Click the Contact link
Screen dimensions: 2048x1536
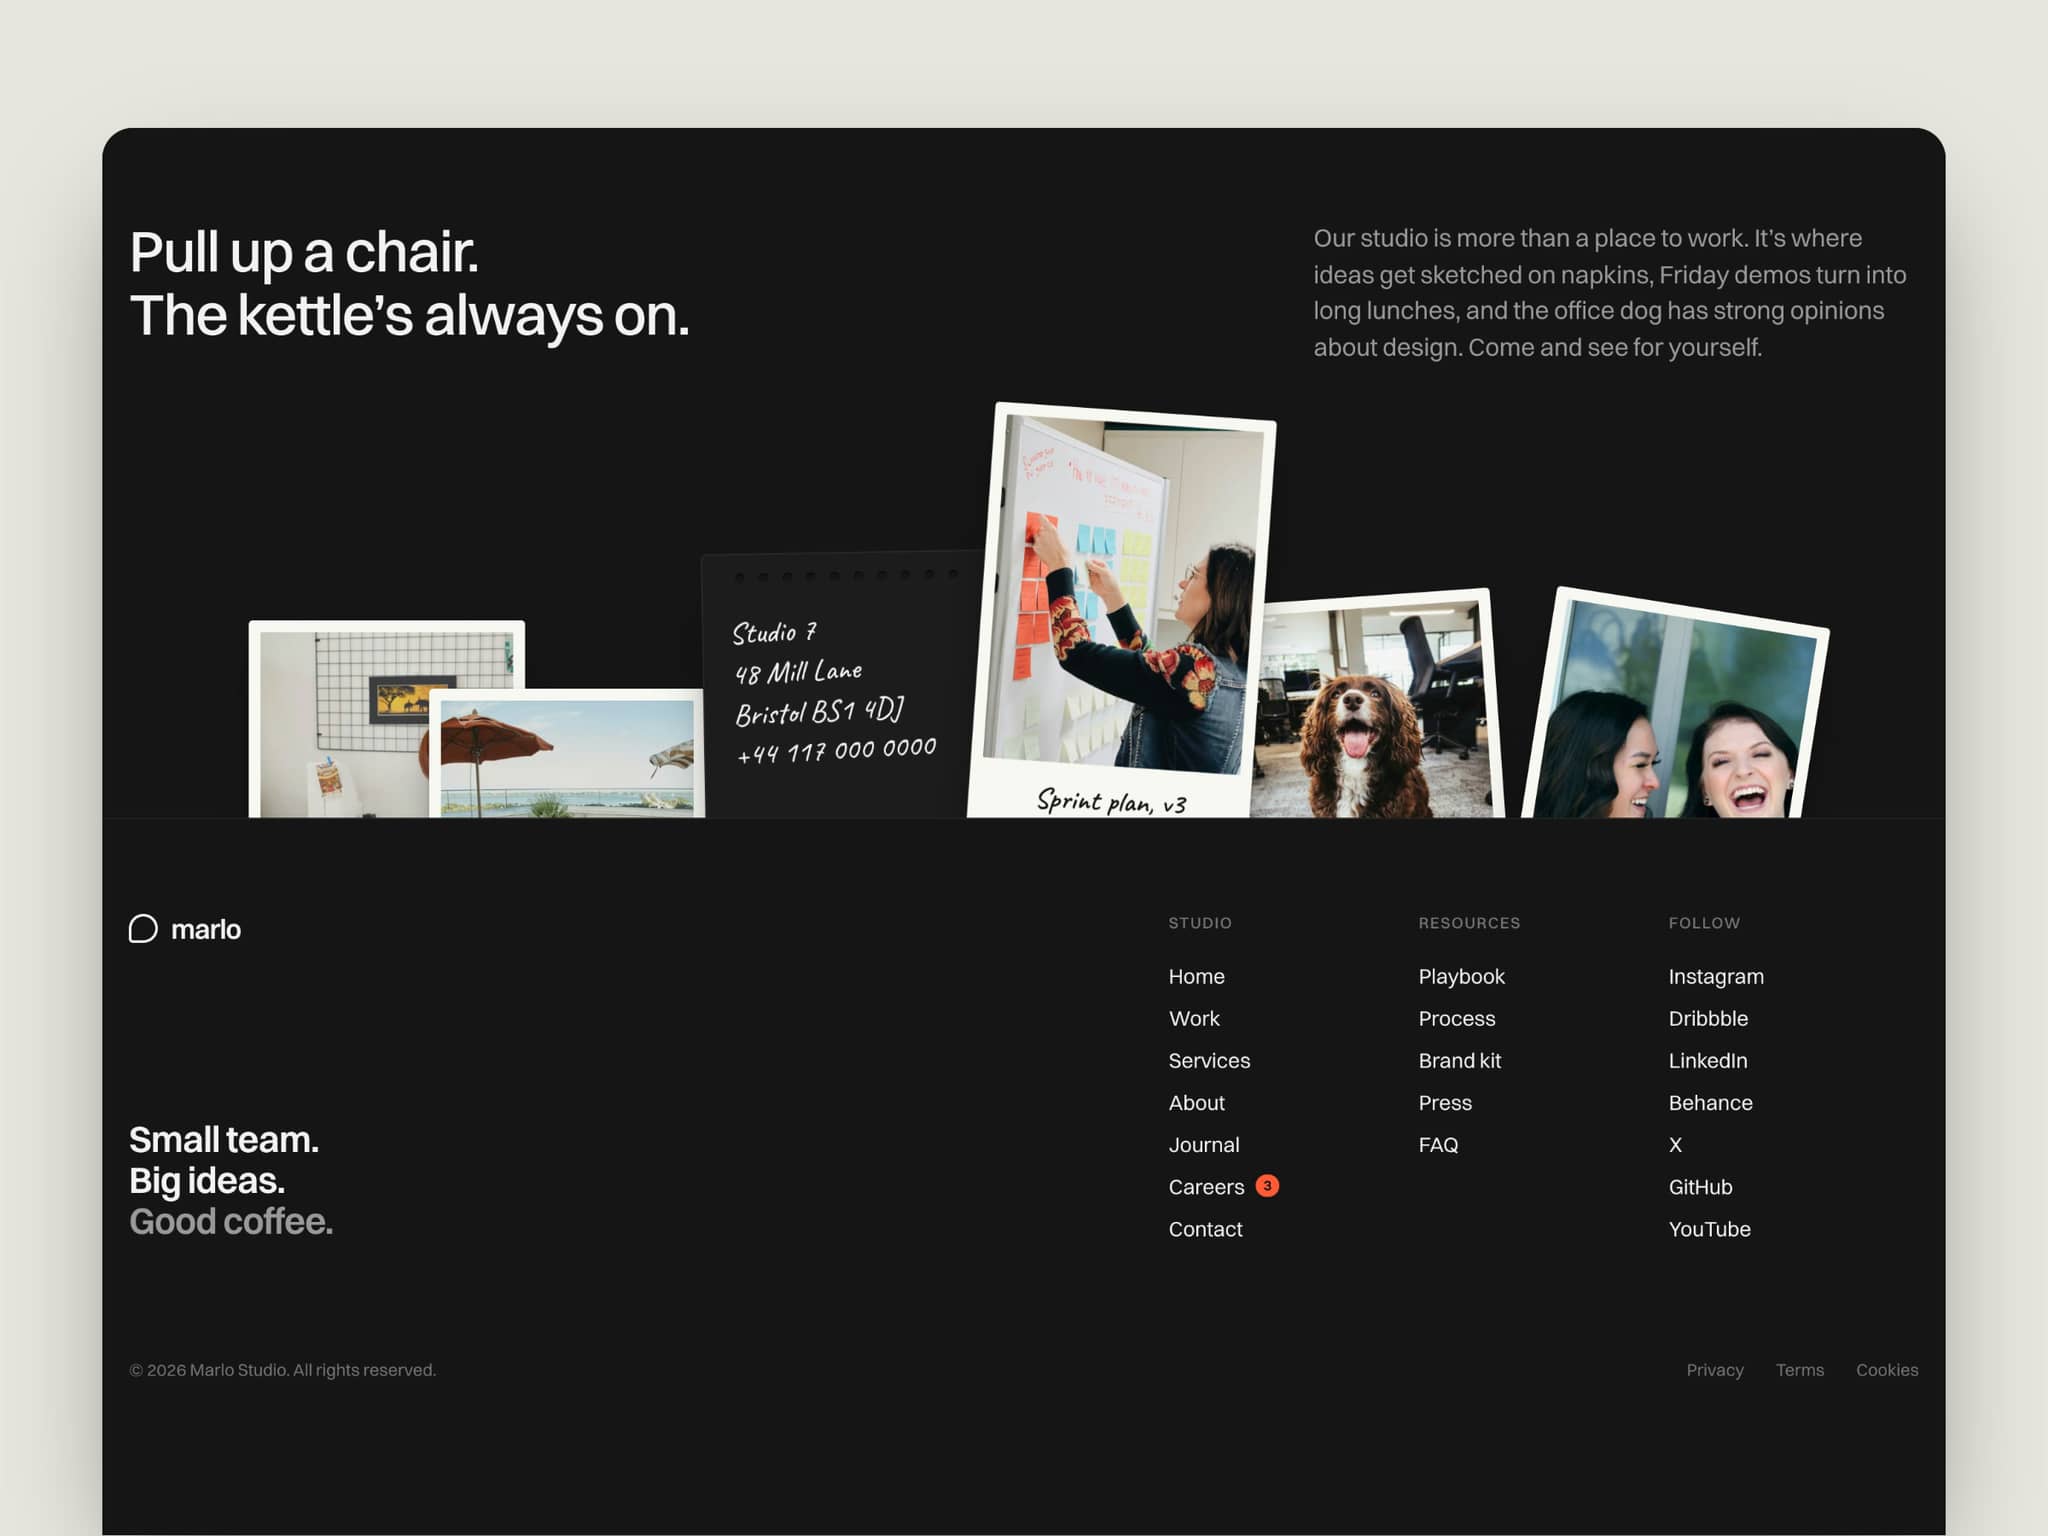point(1205,1229)
